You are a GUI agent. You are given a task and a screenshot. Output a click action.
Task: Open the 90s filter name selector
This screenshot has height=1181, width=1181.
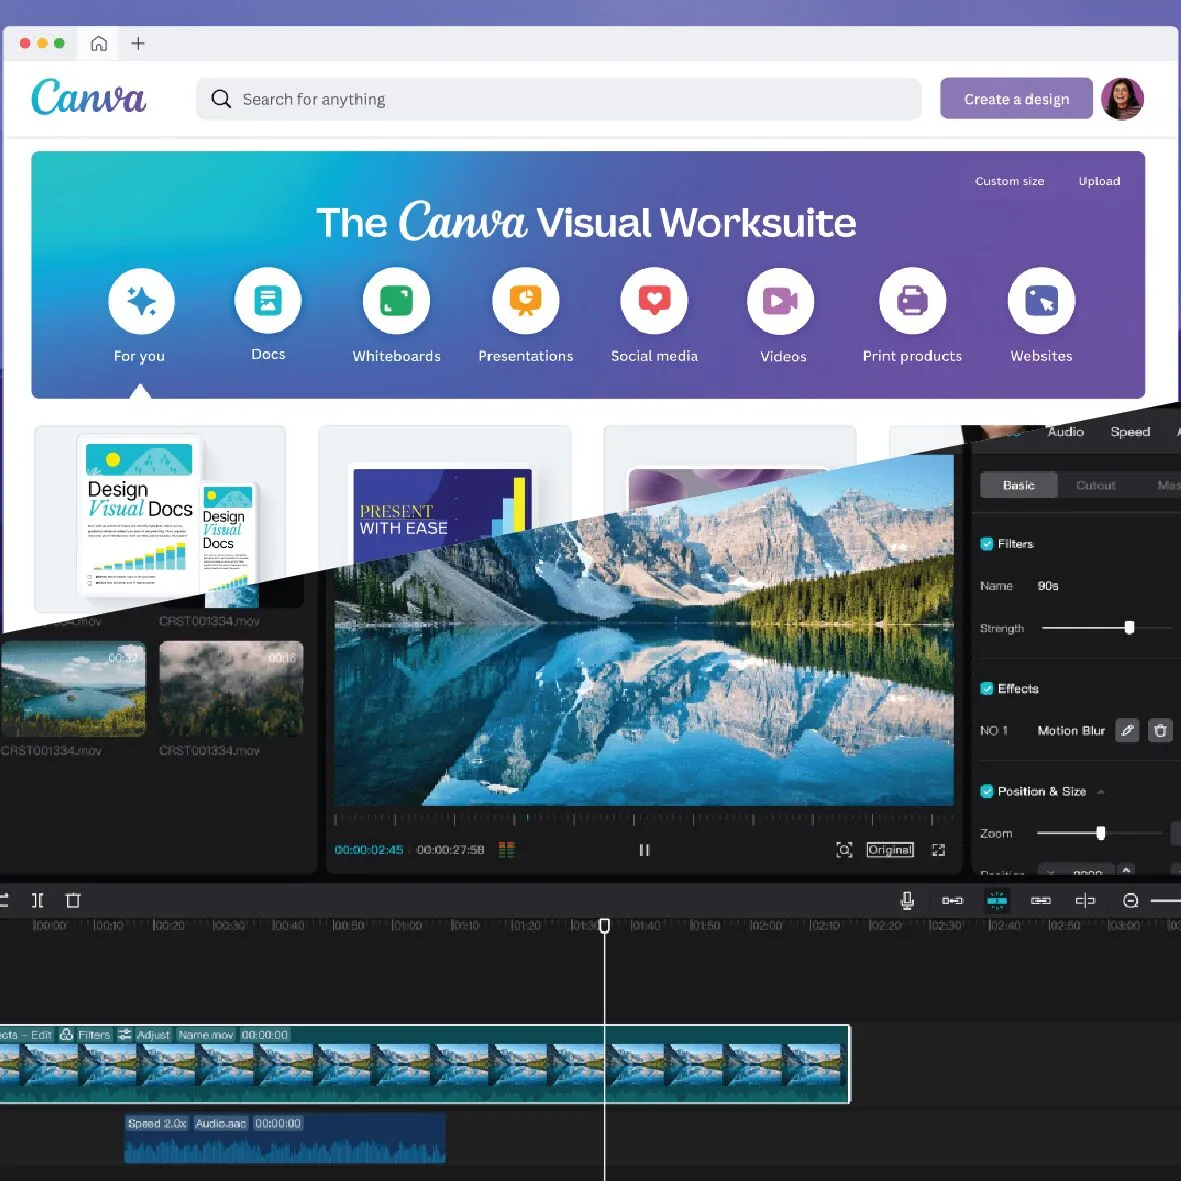click(1047, 586)
